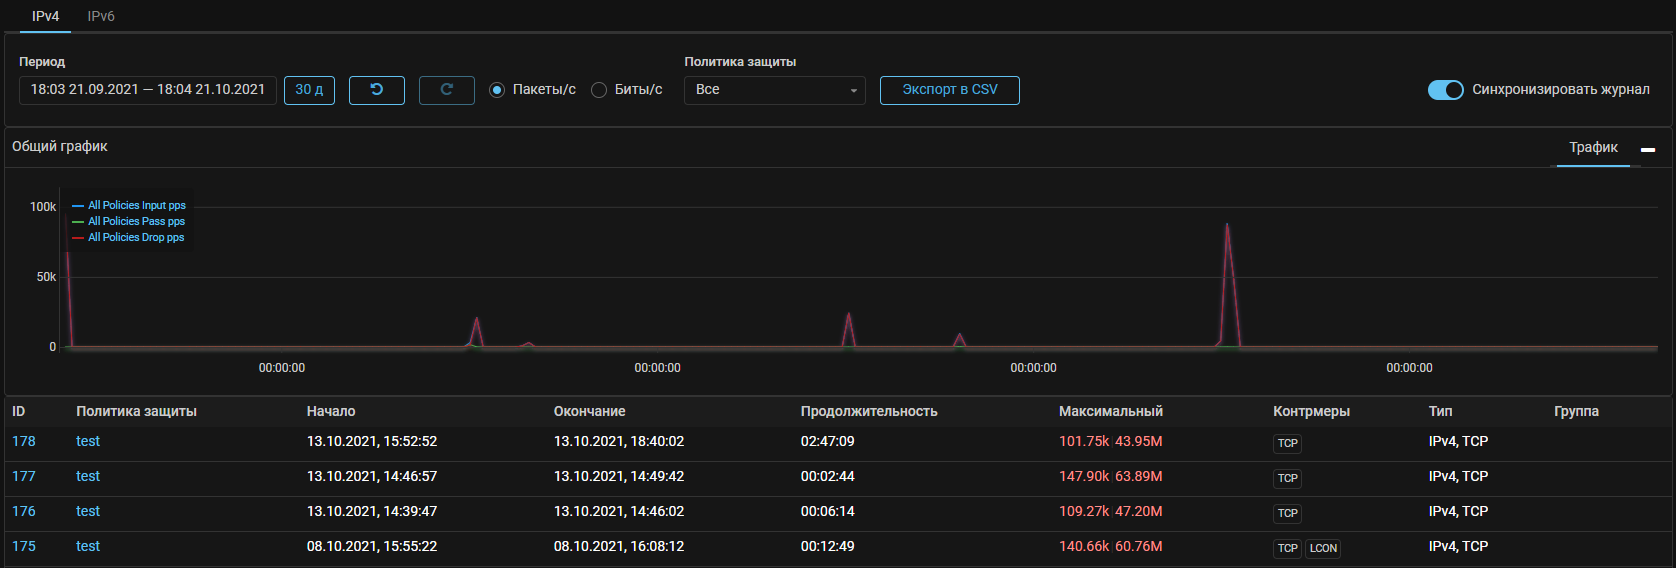Open the Политика защиты dropdown

[x=774, y=90]
